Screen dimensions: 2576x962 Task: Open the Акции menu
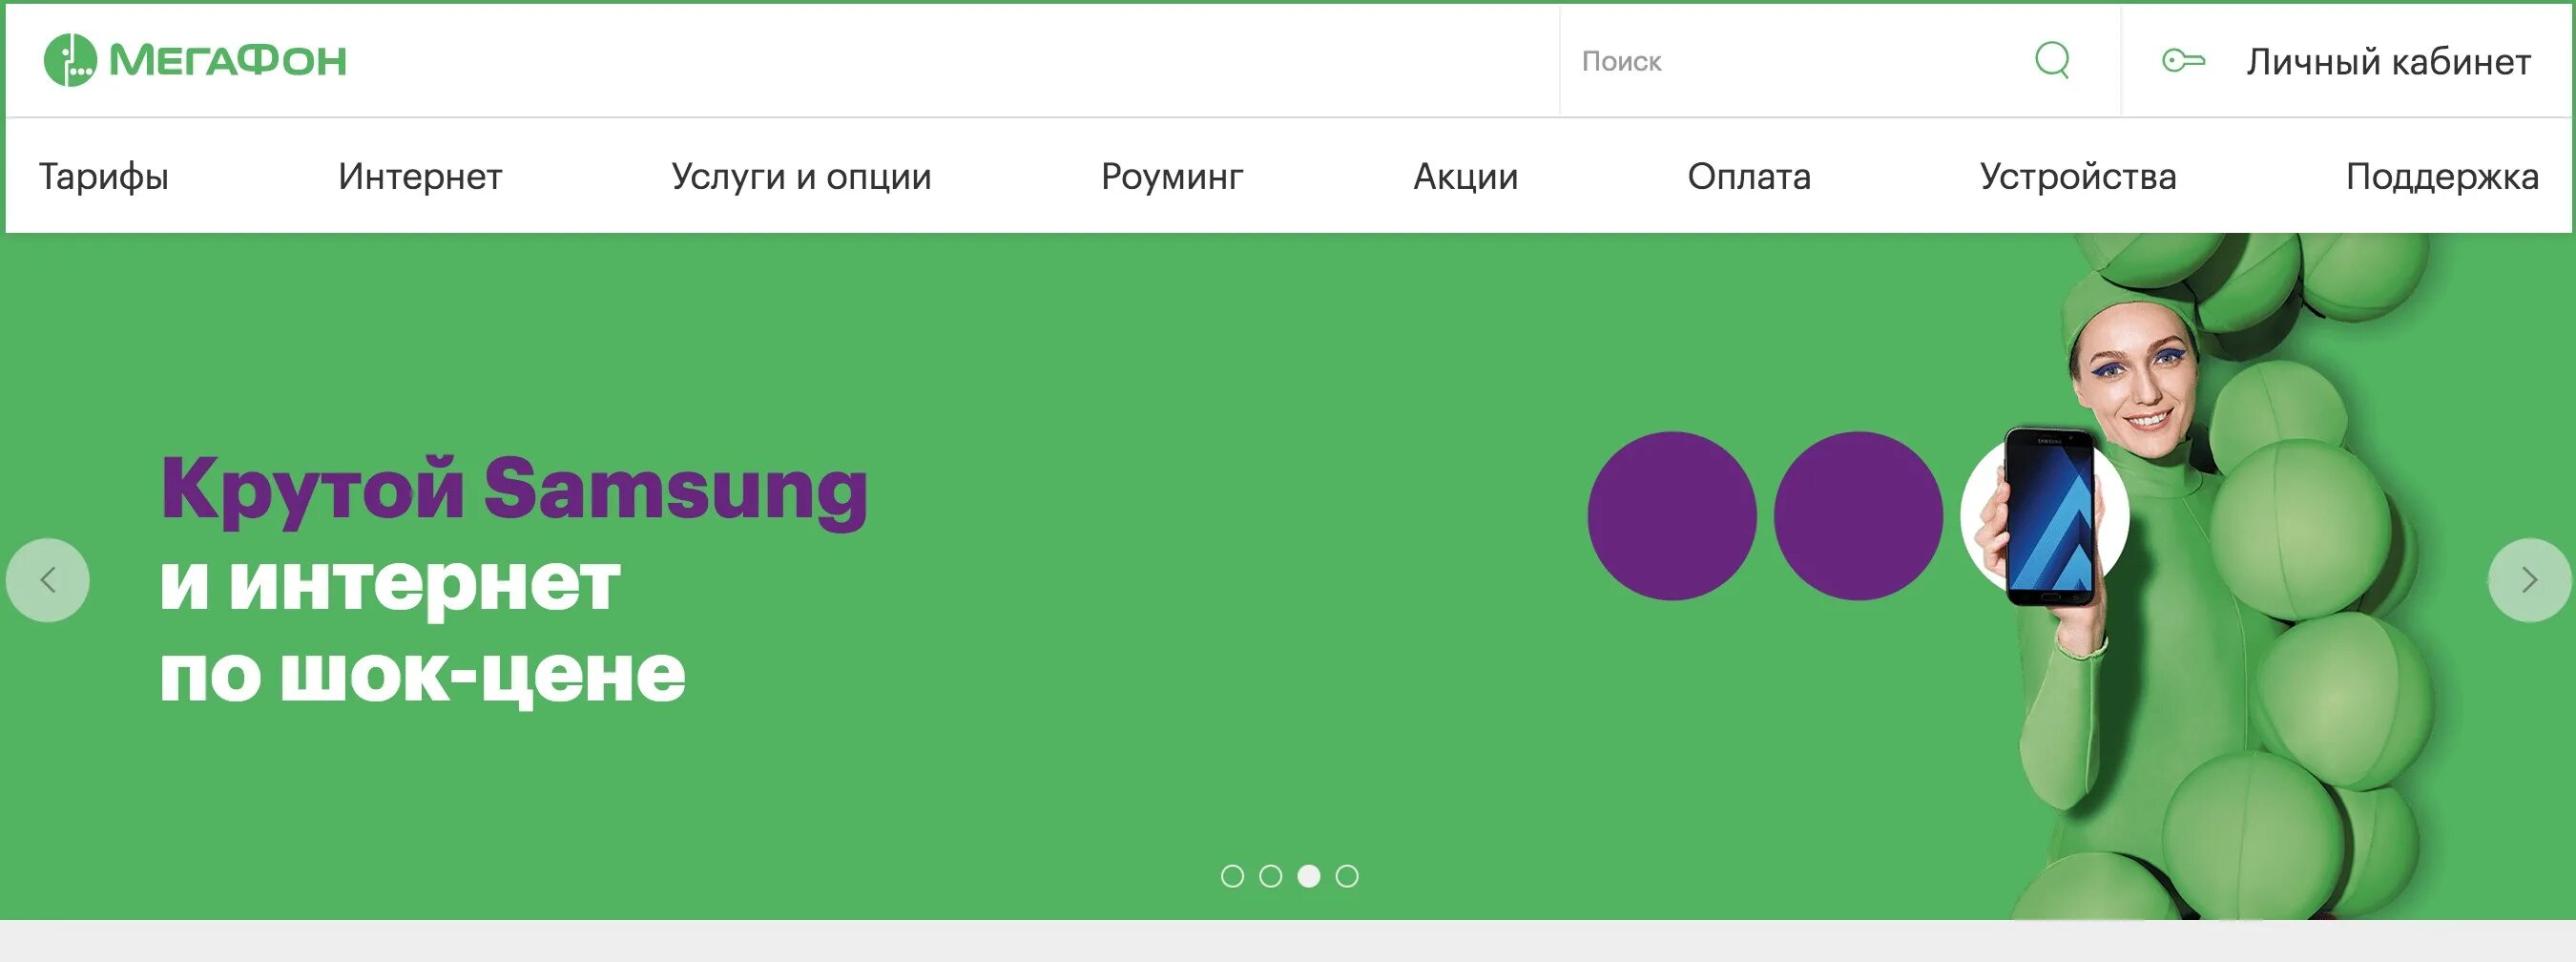1465,177
